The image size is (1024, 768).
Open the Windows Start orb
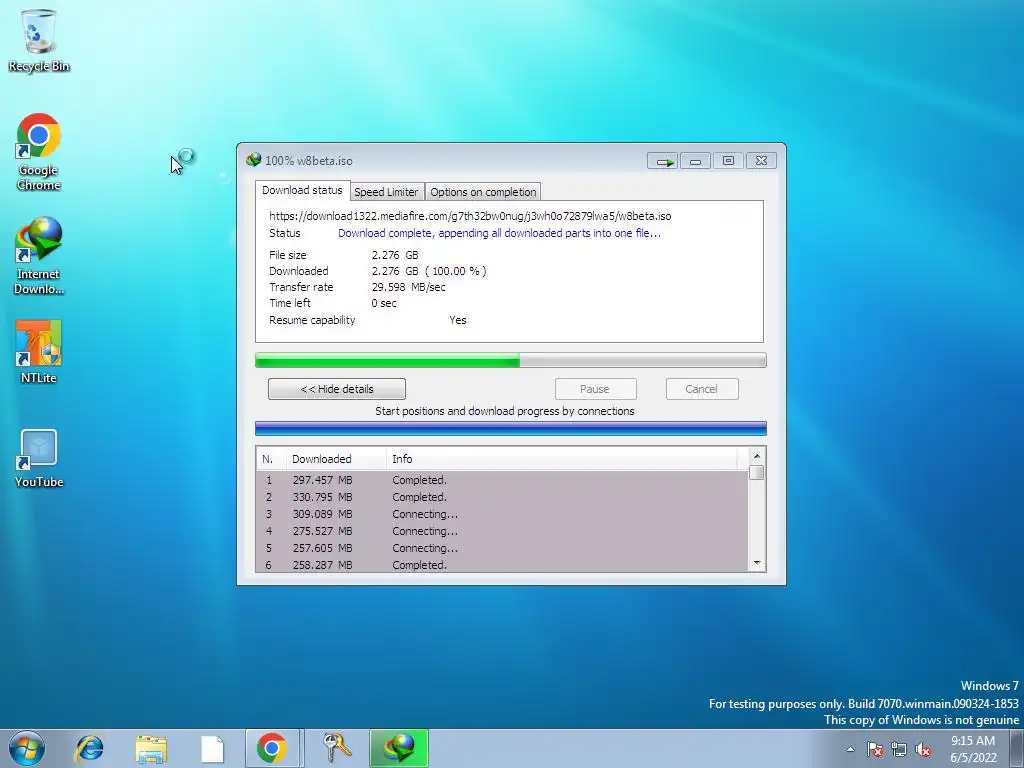(27, 748)
